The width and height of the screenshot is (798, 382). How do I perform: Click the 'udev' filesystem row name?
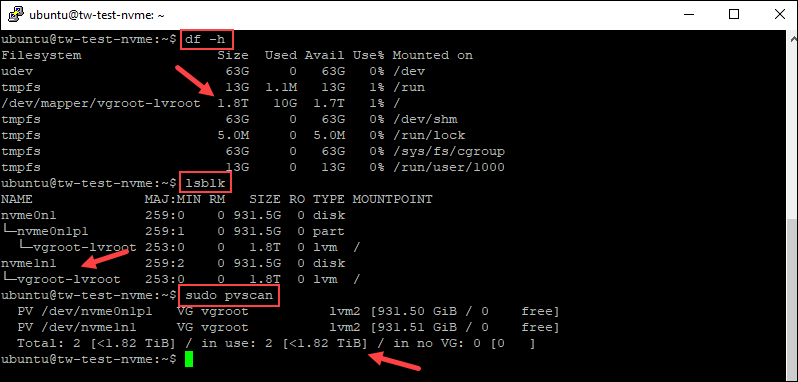[x=17, y=71]
